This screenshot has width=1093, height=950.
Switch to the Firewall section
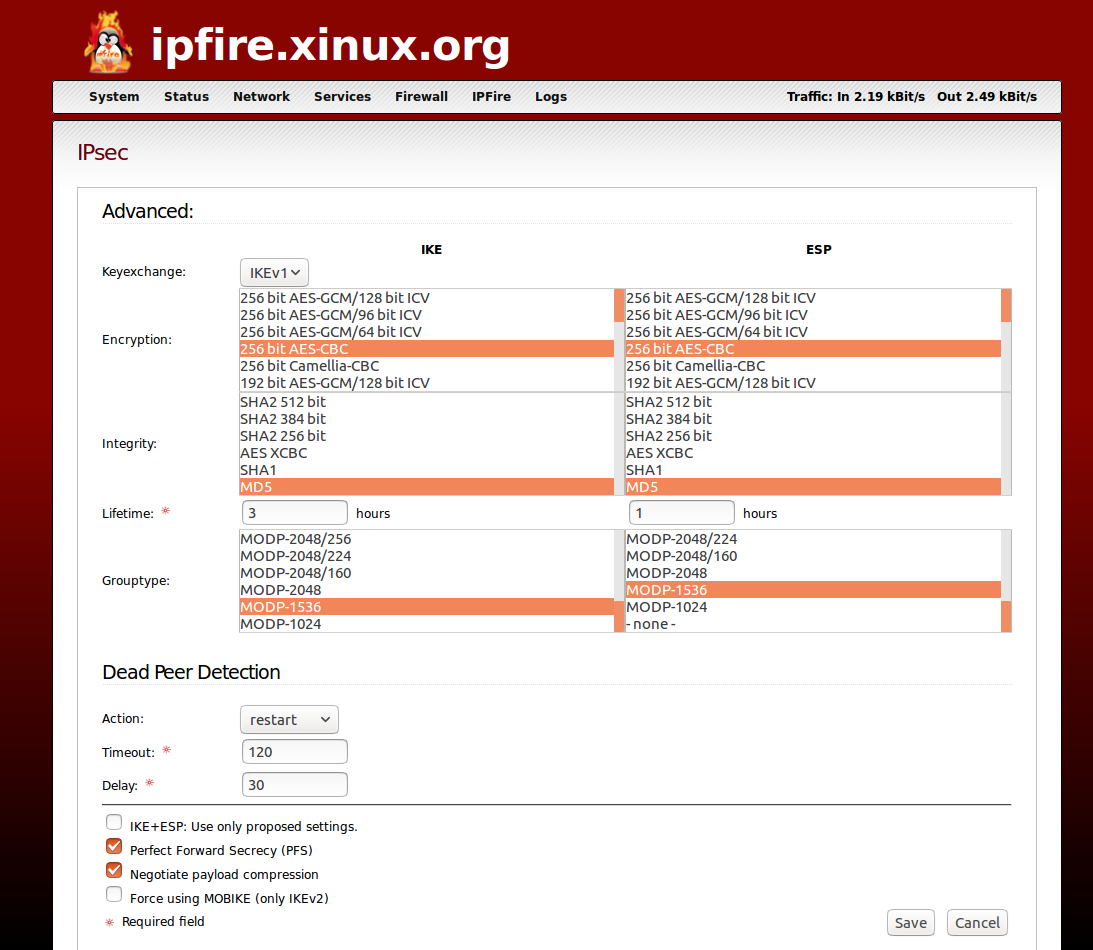[421, 96]
